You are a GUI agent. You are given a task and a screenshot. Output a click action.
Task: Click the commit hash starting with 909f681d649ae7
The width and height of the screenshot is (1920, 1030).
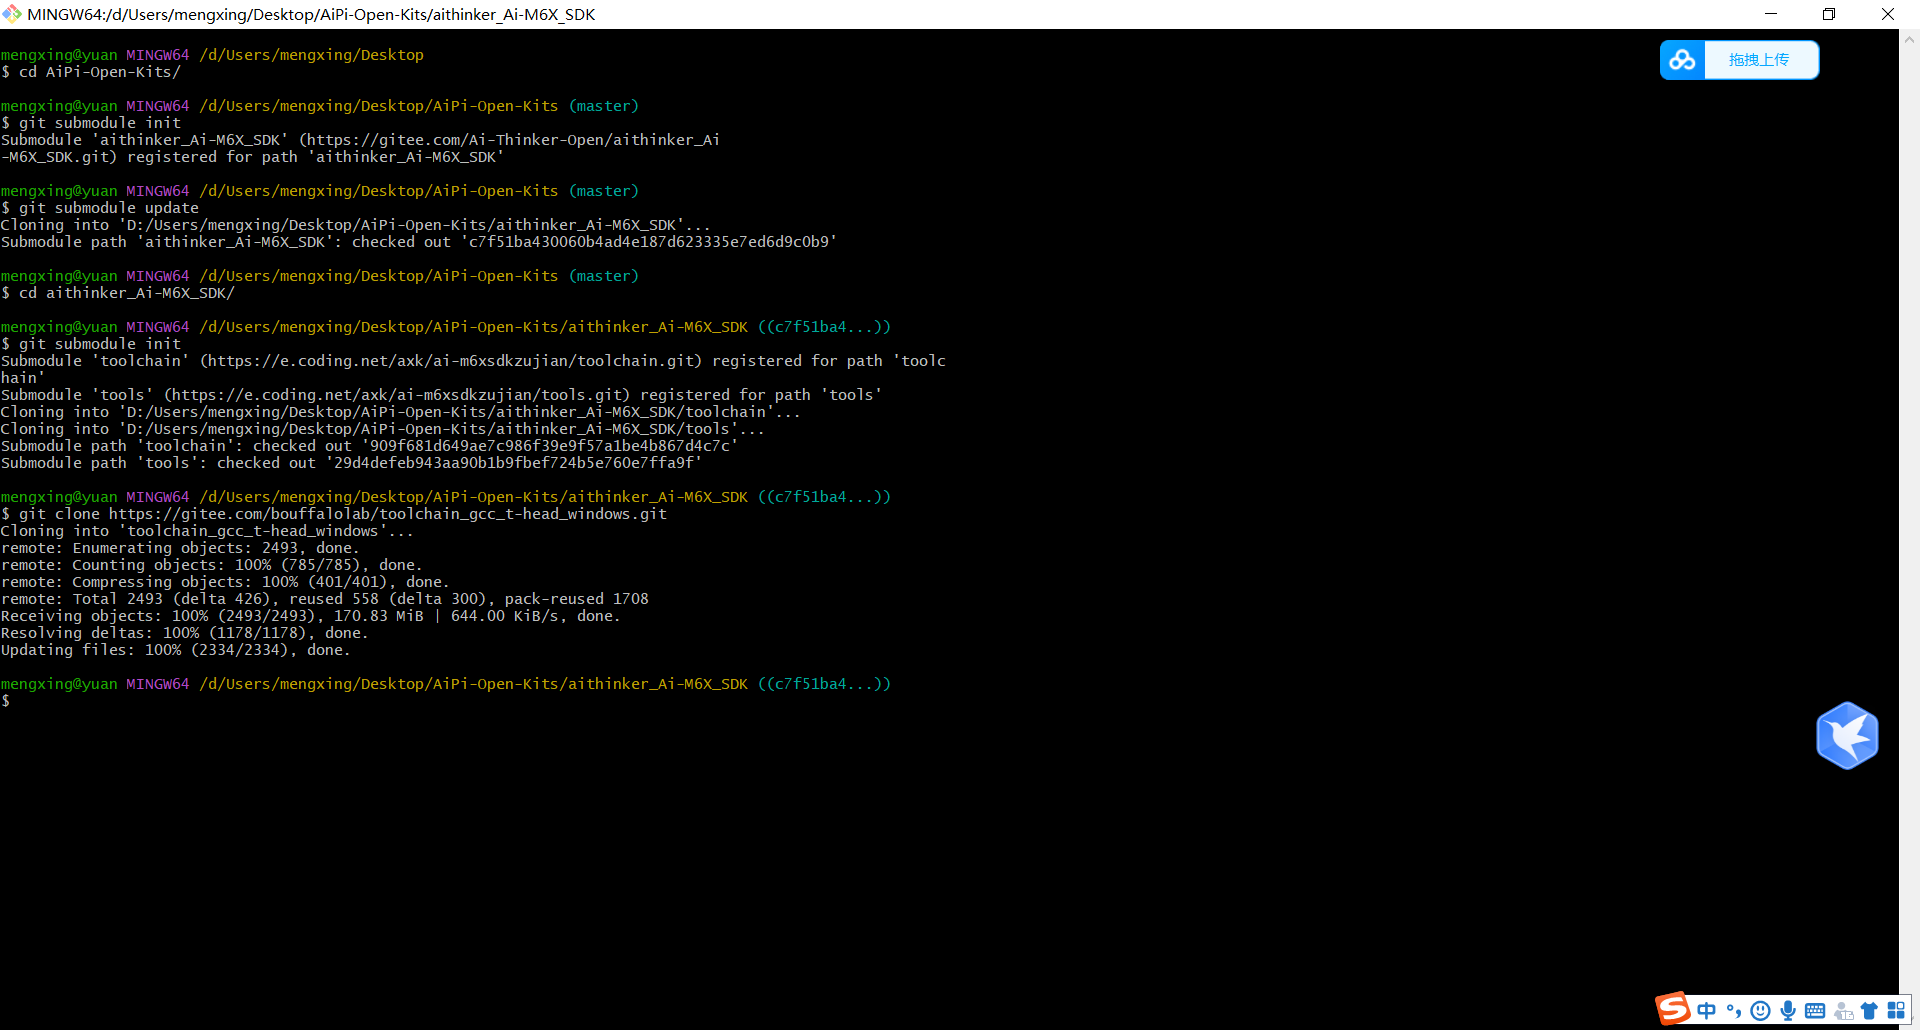550,446
